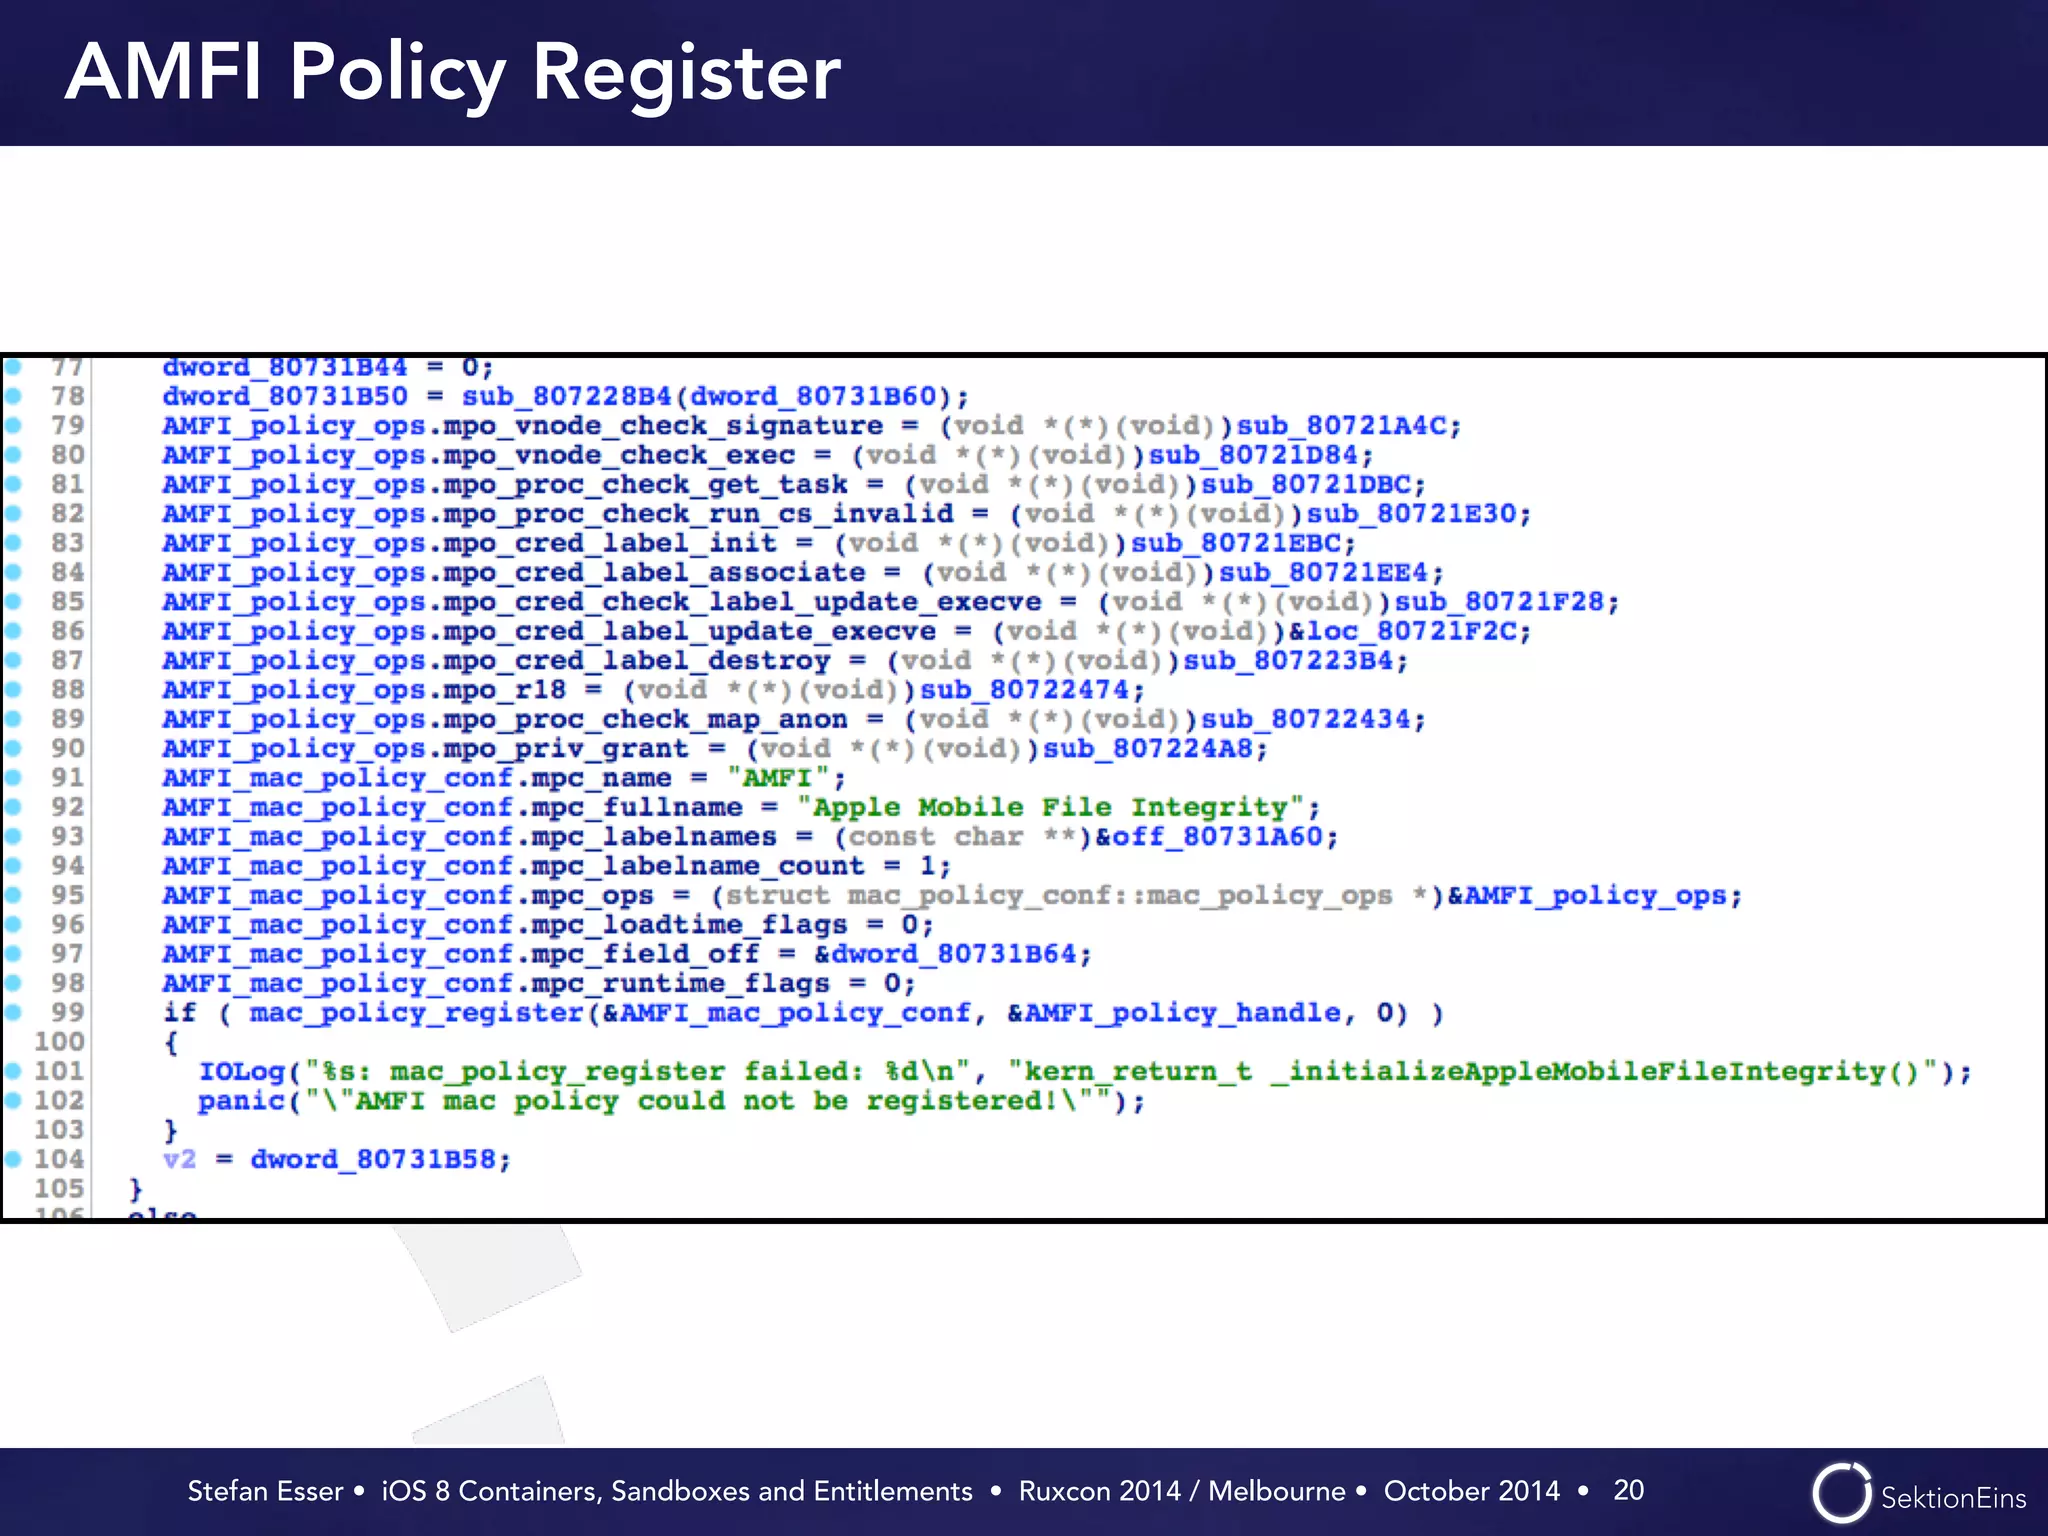
Task: Click mpo_vnode_check_exec field name
Action: pyautogui.click(x=619, y=455)
